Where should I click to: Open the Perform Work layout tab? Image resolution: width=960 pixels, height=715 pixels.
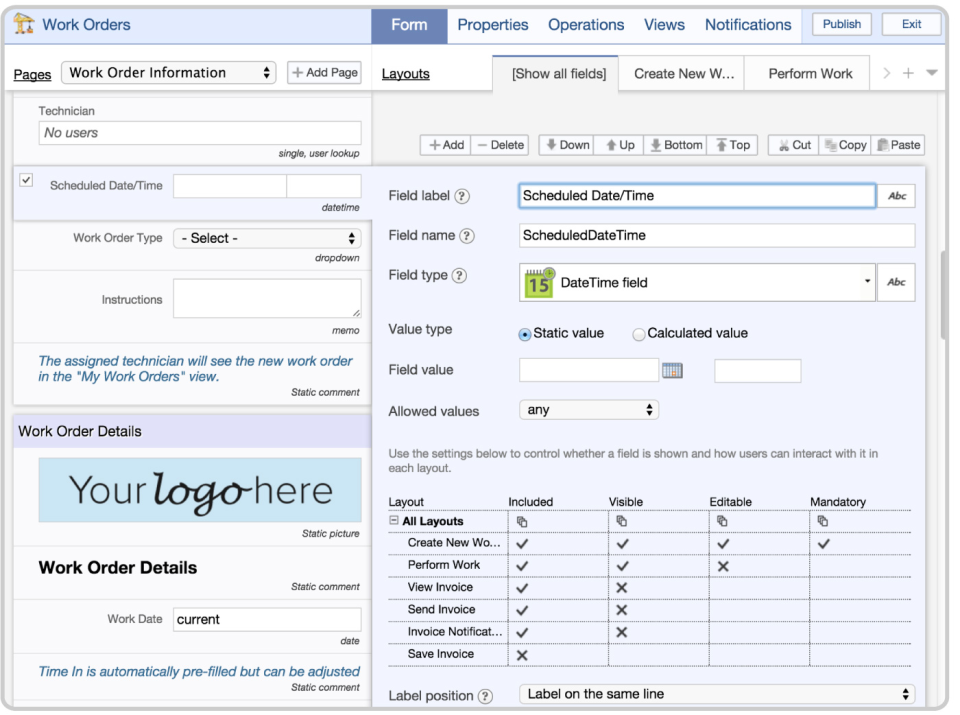(807, 72)
